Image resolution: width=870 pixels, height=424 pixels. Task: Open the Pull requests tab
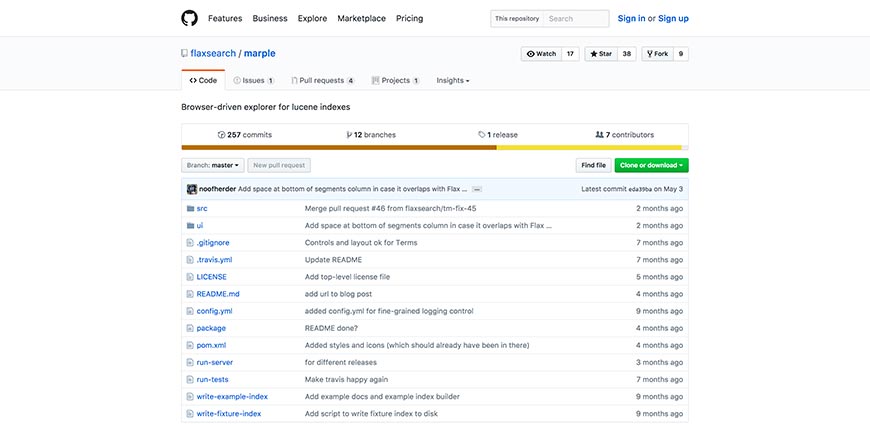(322, 80)
